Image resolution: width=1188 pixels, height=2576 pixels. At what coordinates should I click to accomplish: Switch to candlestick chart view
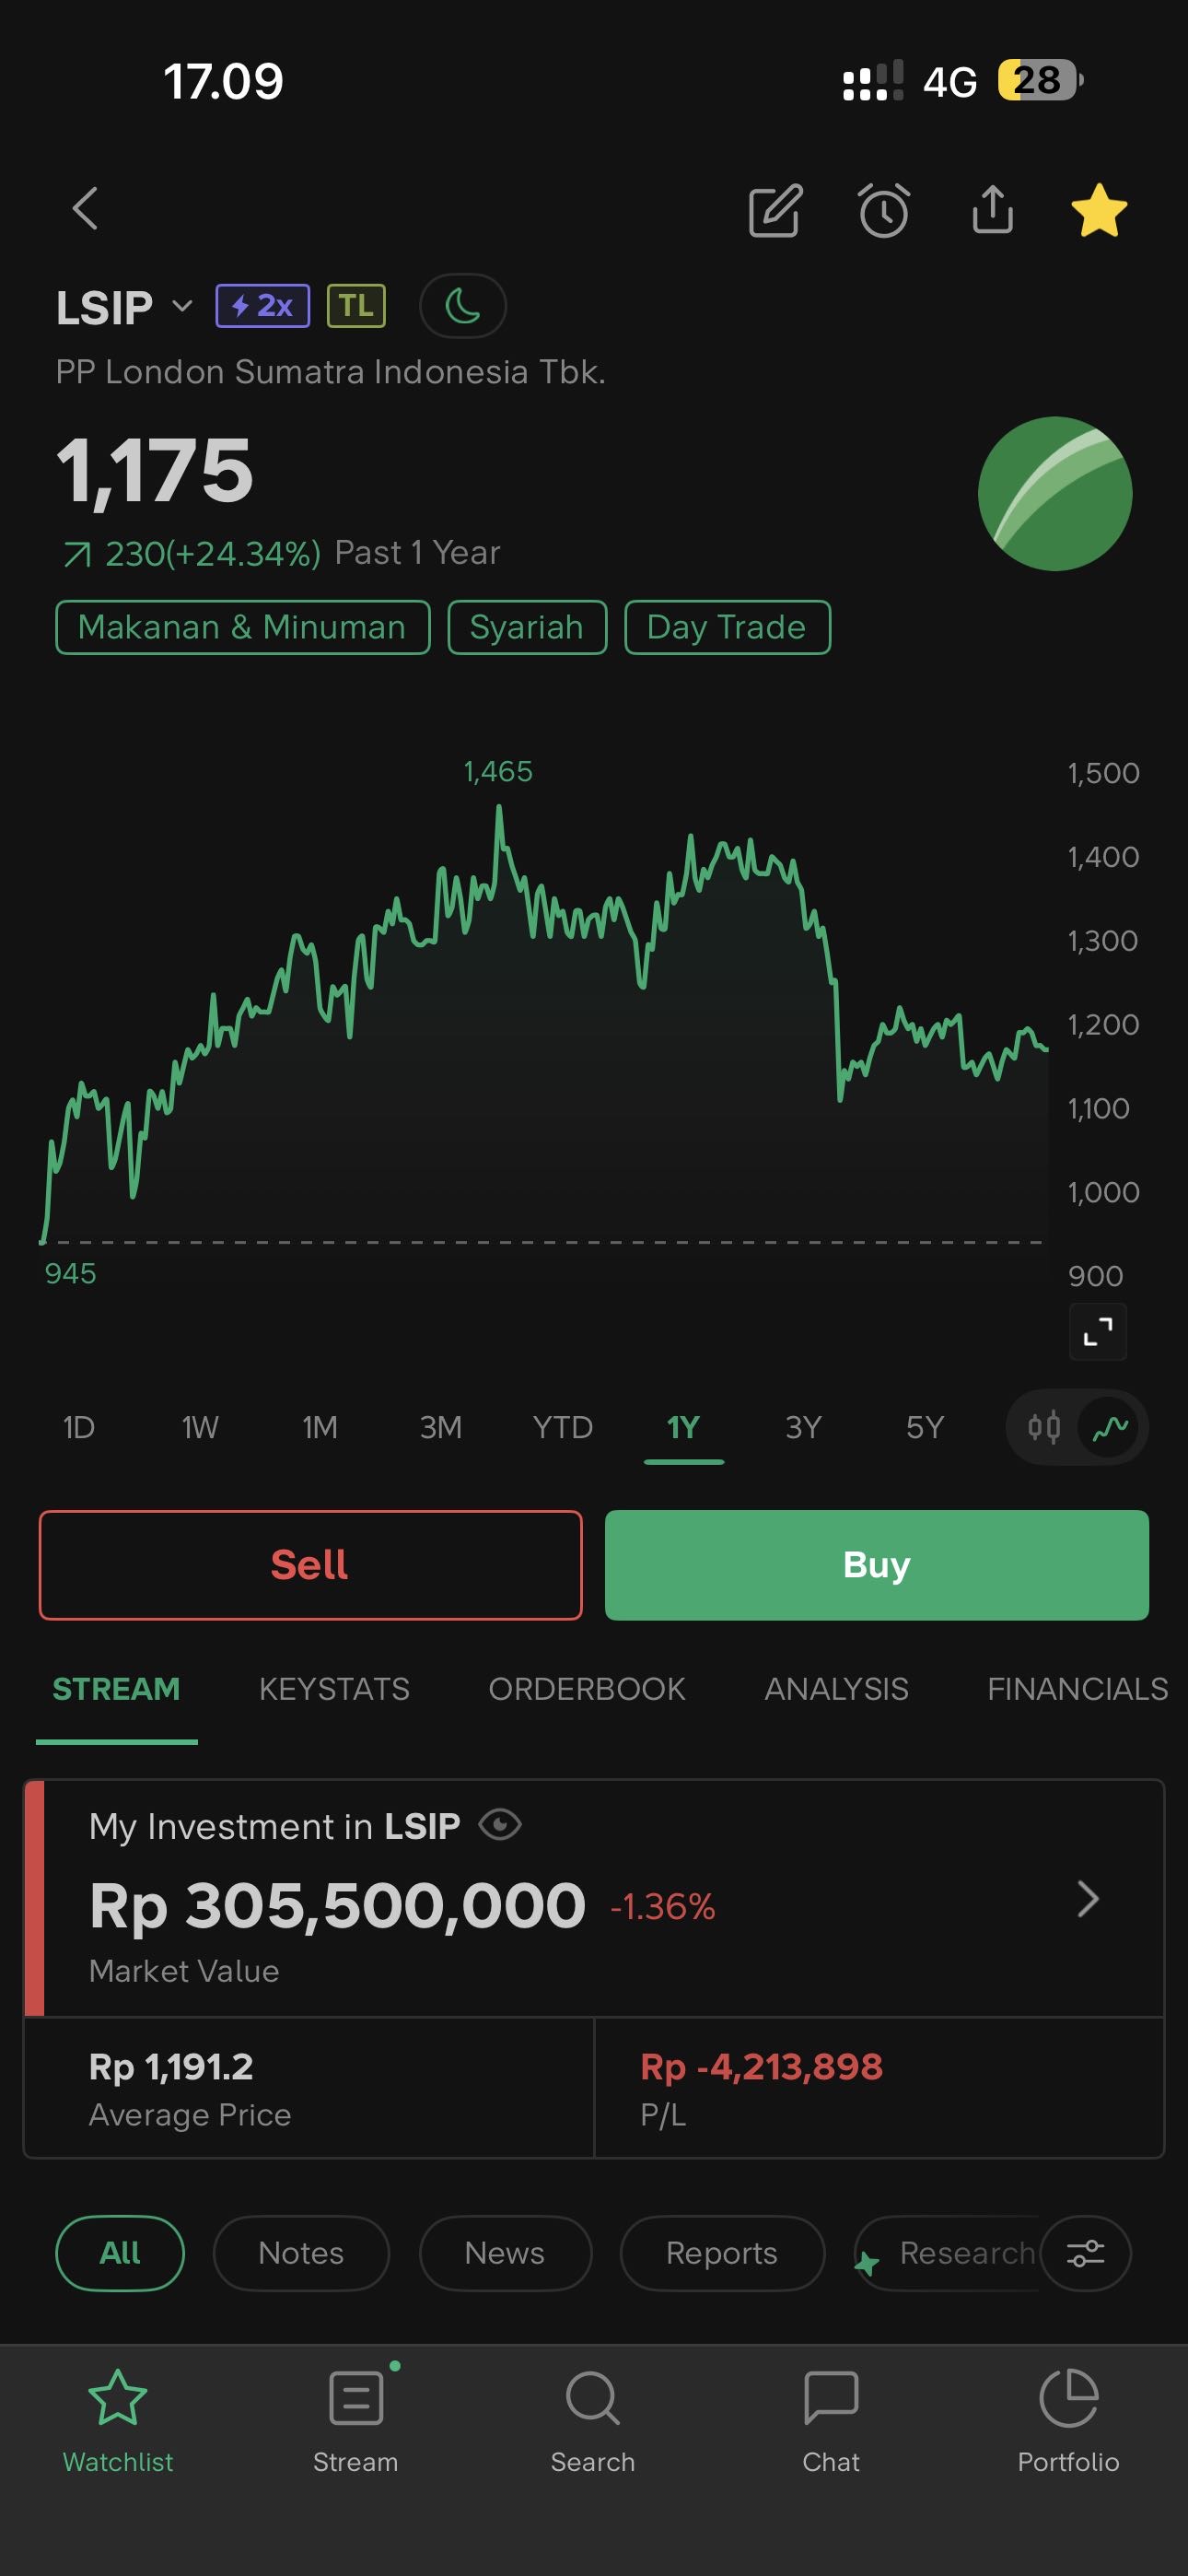tap(1044, 1426)
